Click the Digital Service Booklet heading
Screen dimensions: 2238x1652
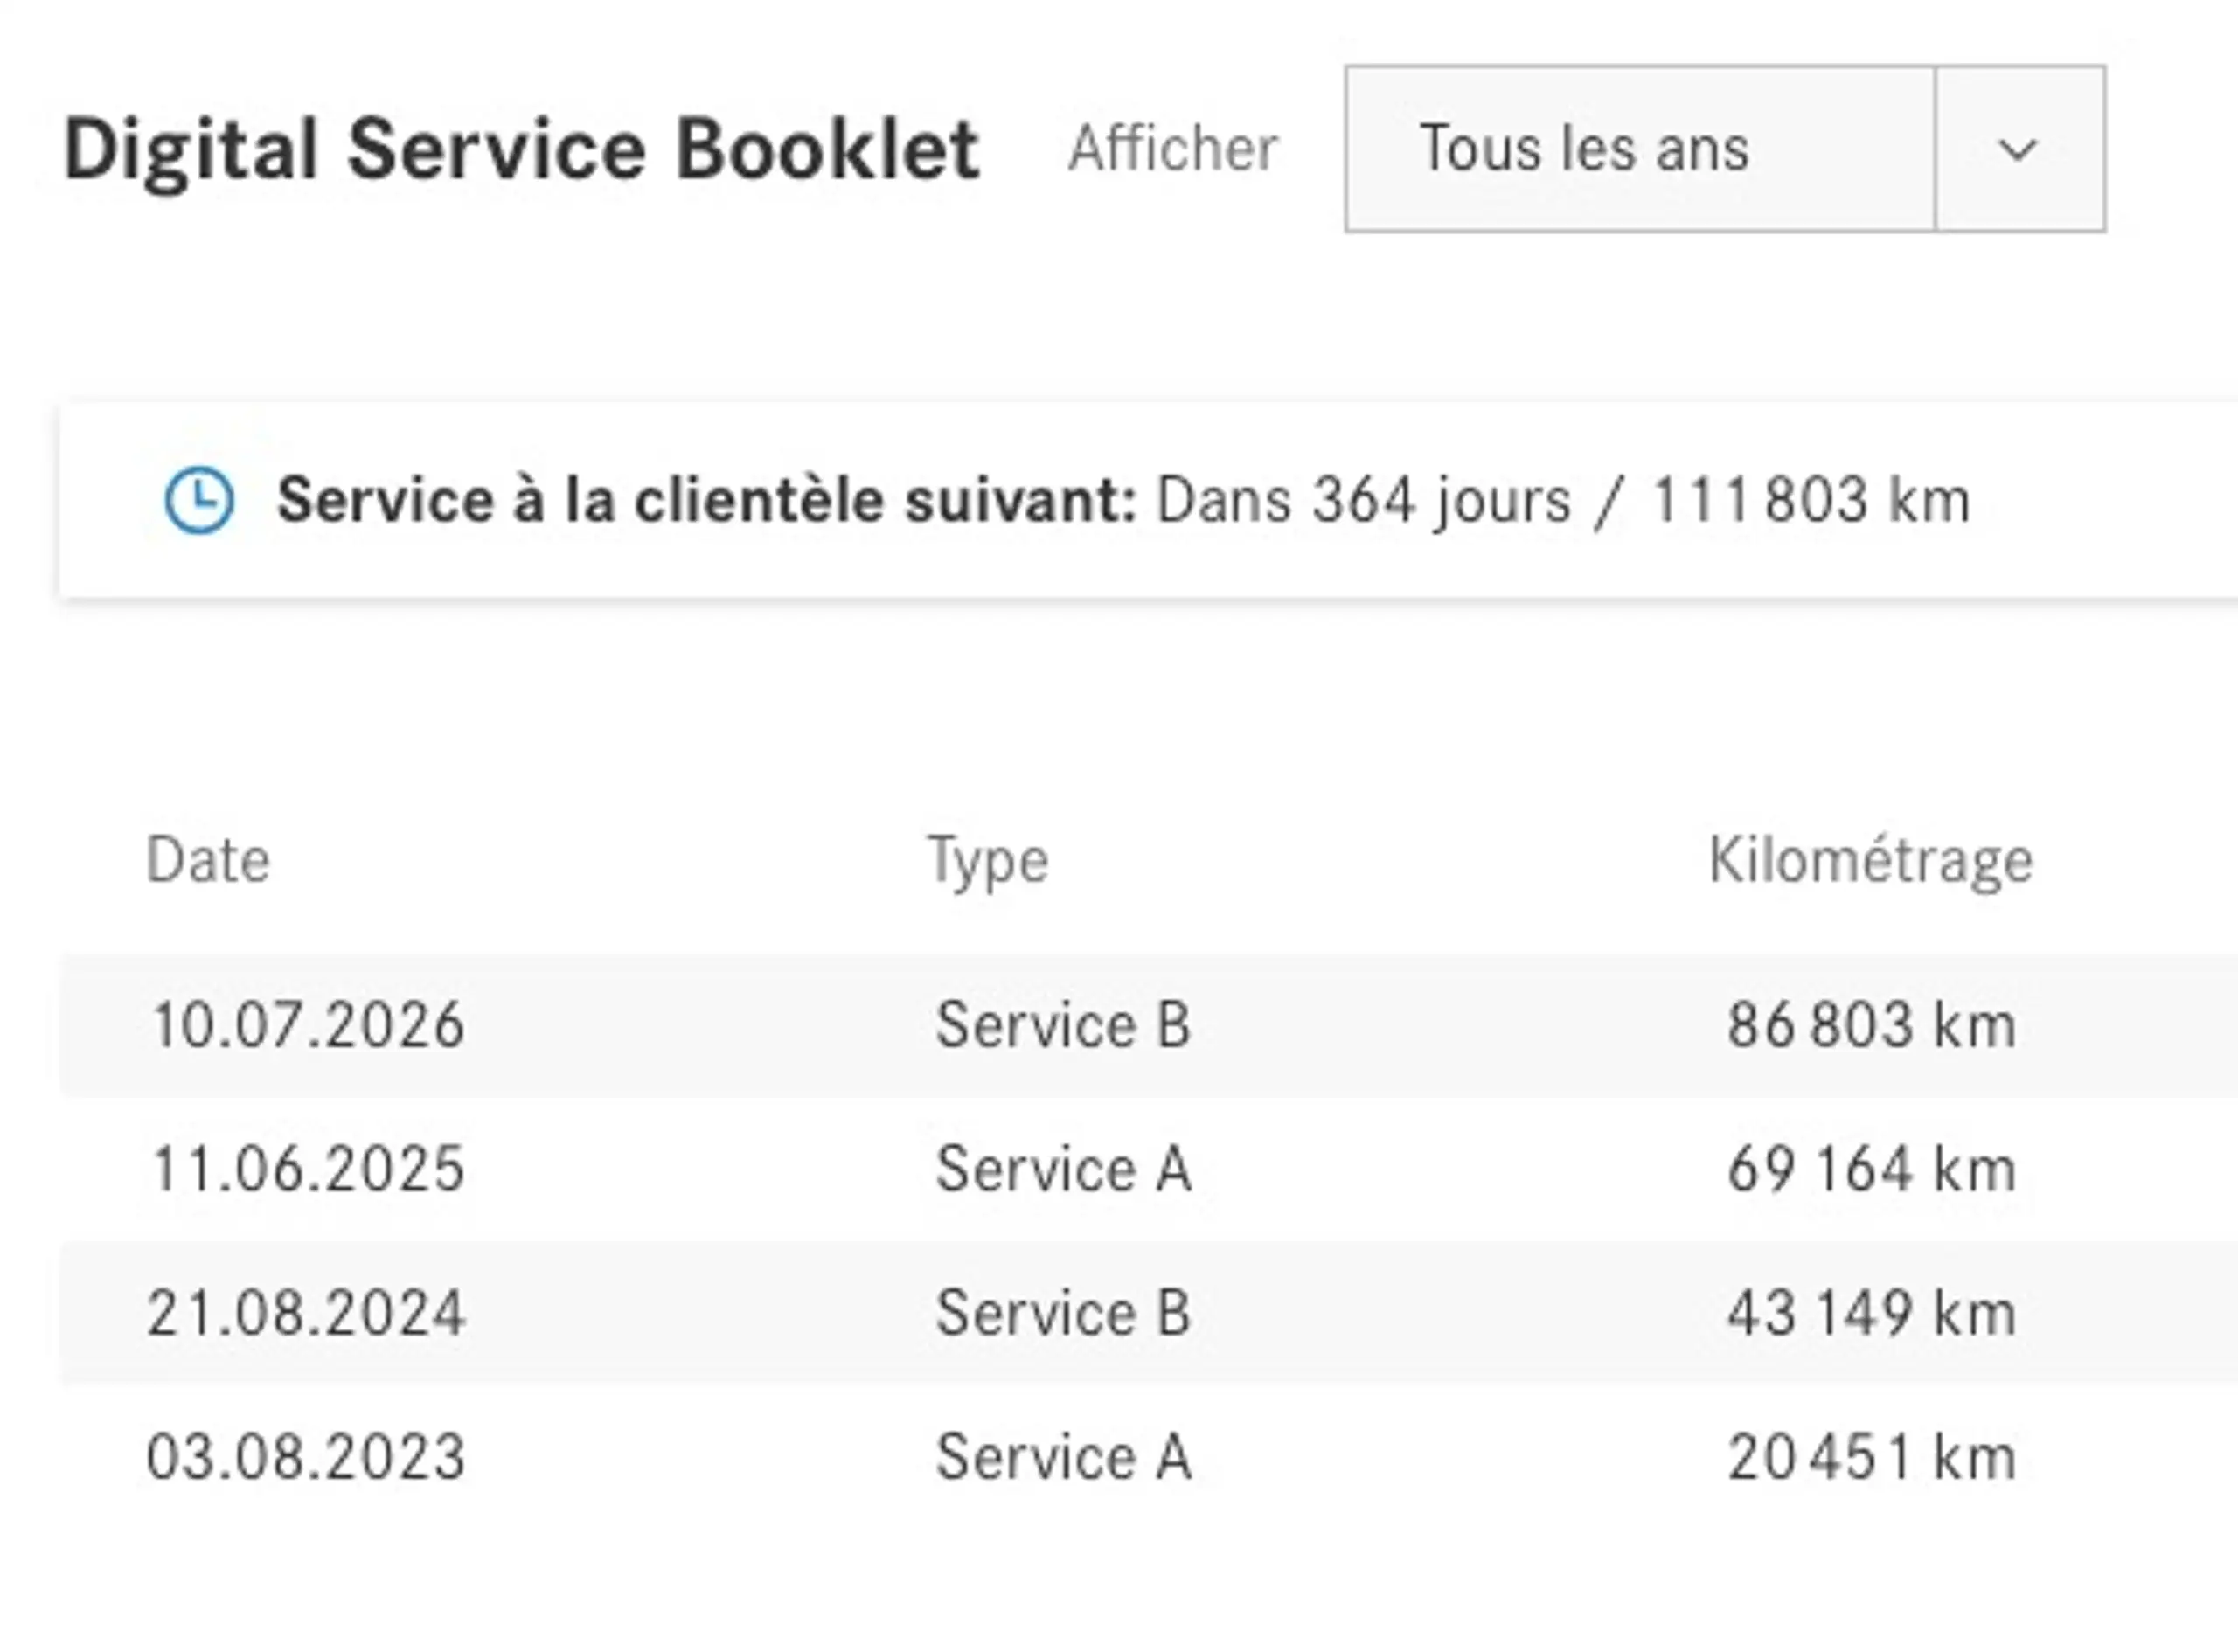521,150
